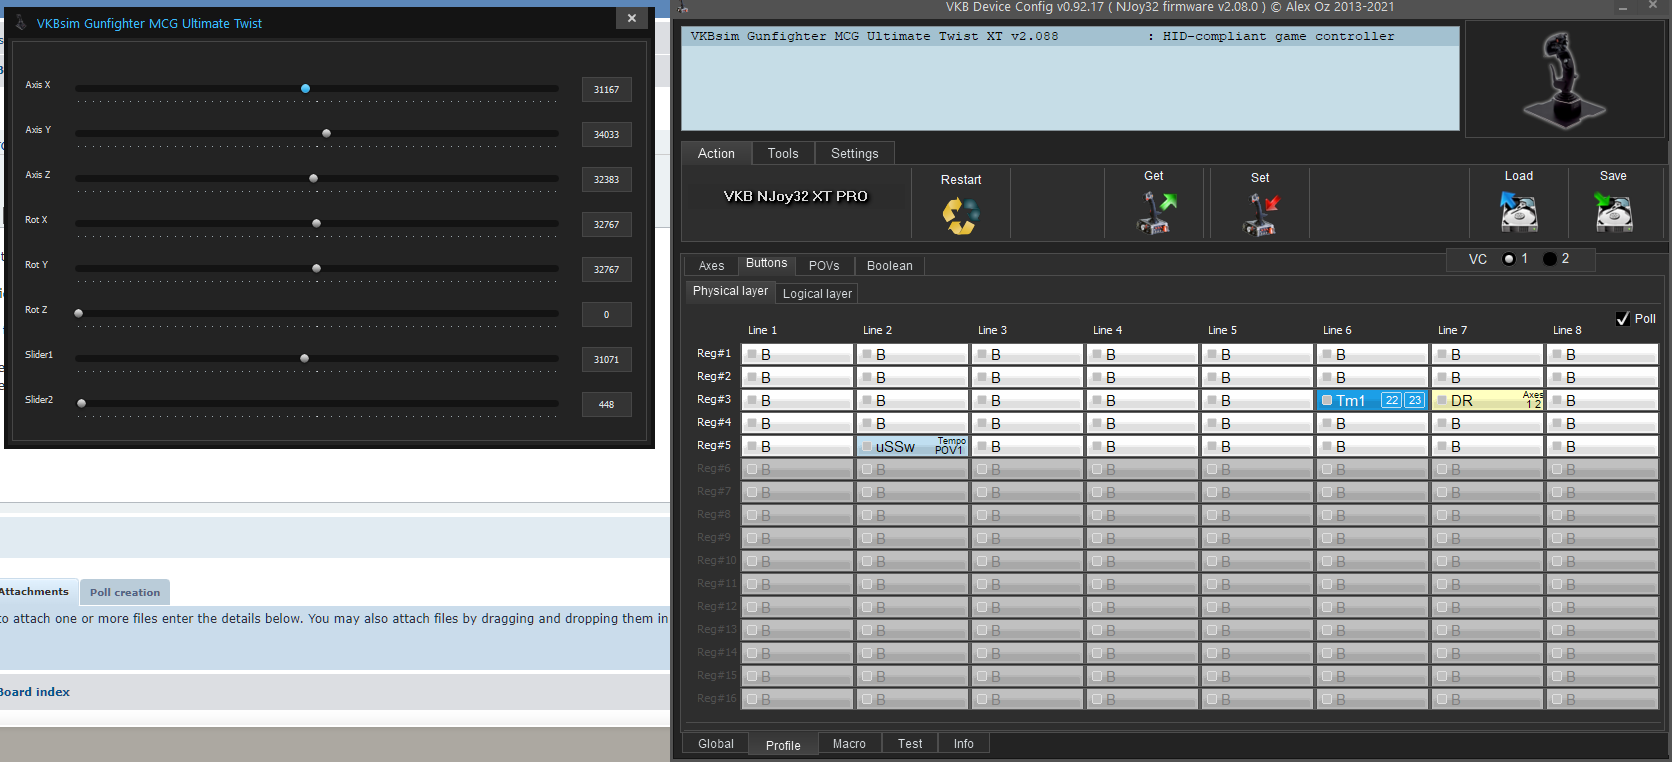Switch to the POVs tab

[824, 265]
